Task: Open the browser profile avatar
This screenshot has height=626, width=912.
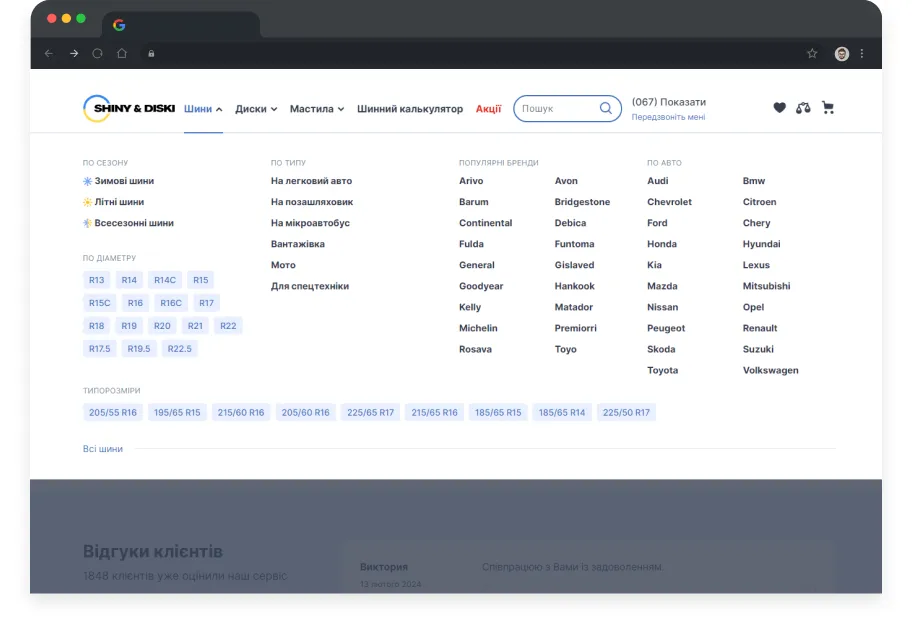Action: 842,54
